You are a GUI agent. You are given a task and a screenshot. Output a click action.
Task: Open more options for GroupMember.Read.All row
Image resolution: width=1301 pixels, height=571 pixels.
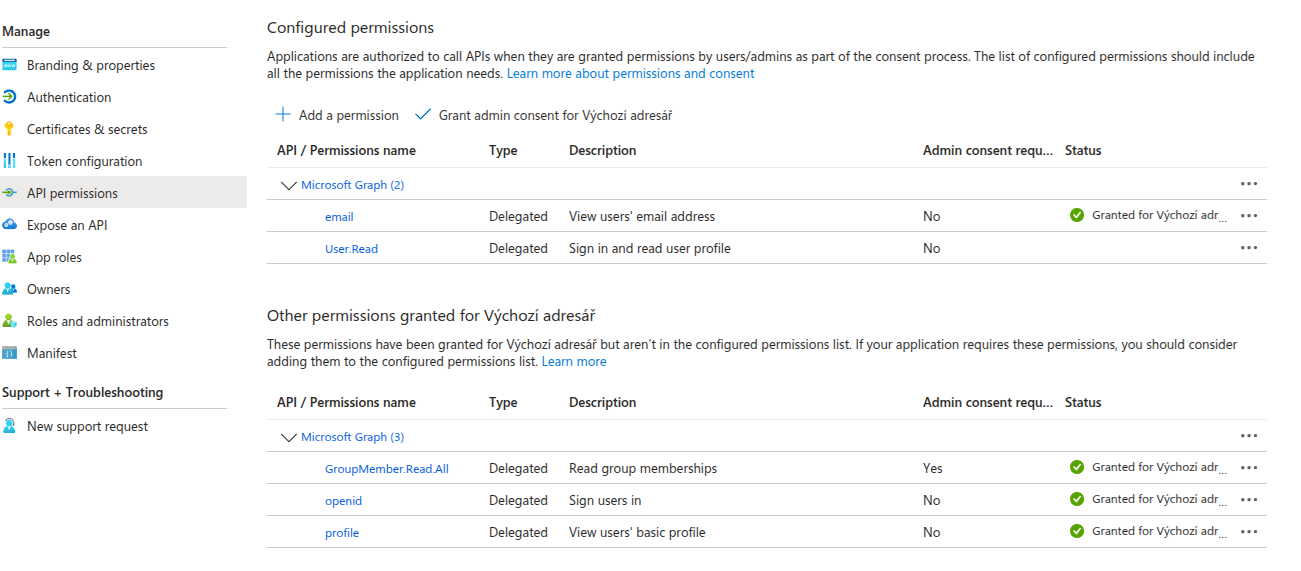click(1248, 468)
